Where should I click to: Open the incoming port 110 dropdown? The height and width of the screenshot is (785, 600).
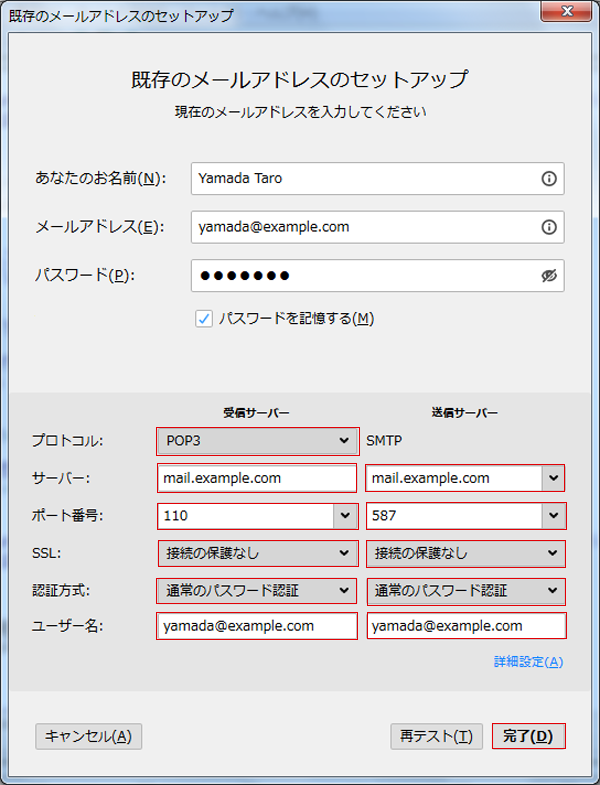pos(345,516)
